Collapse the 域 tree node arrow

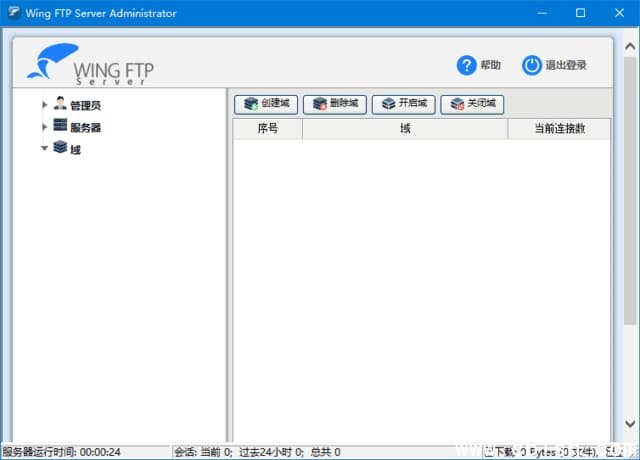(44, 148)
